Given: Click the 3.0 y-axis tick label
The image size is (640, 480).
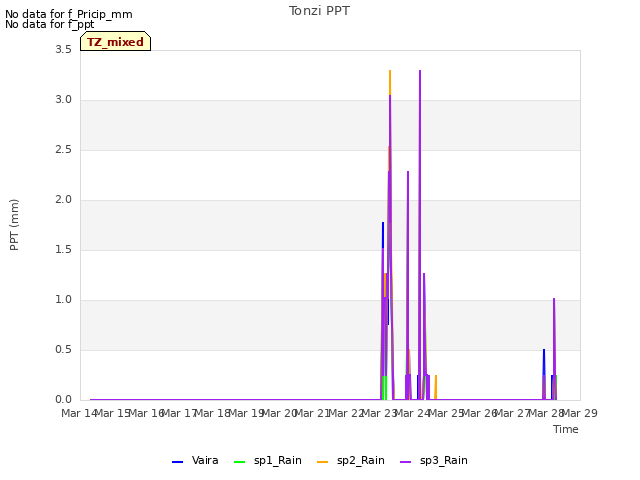Looking at the screenshot, I should [x=63, y=100].
